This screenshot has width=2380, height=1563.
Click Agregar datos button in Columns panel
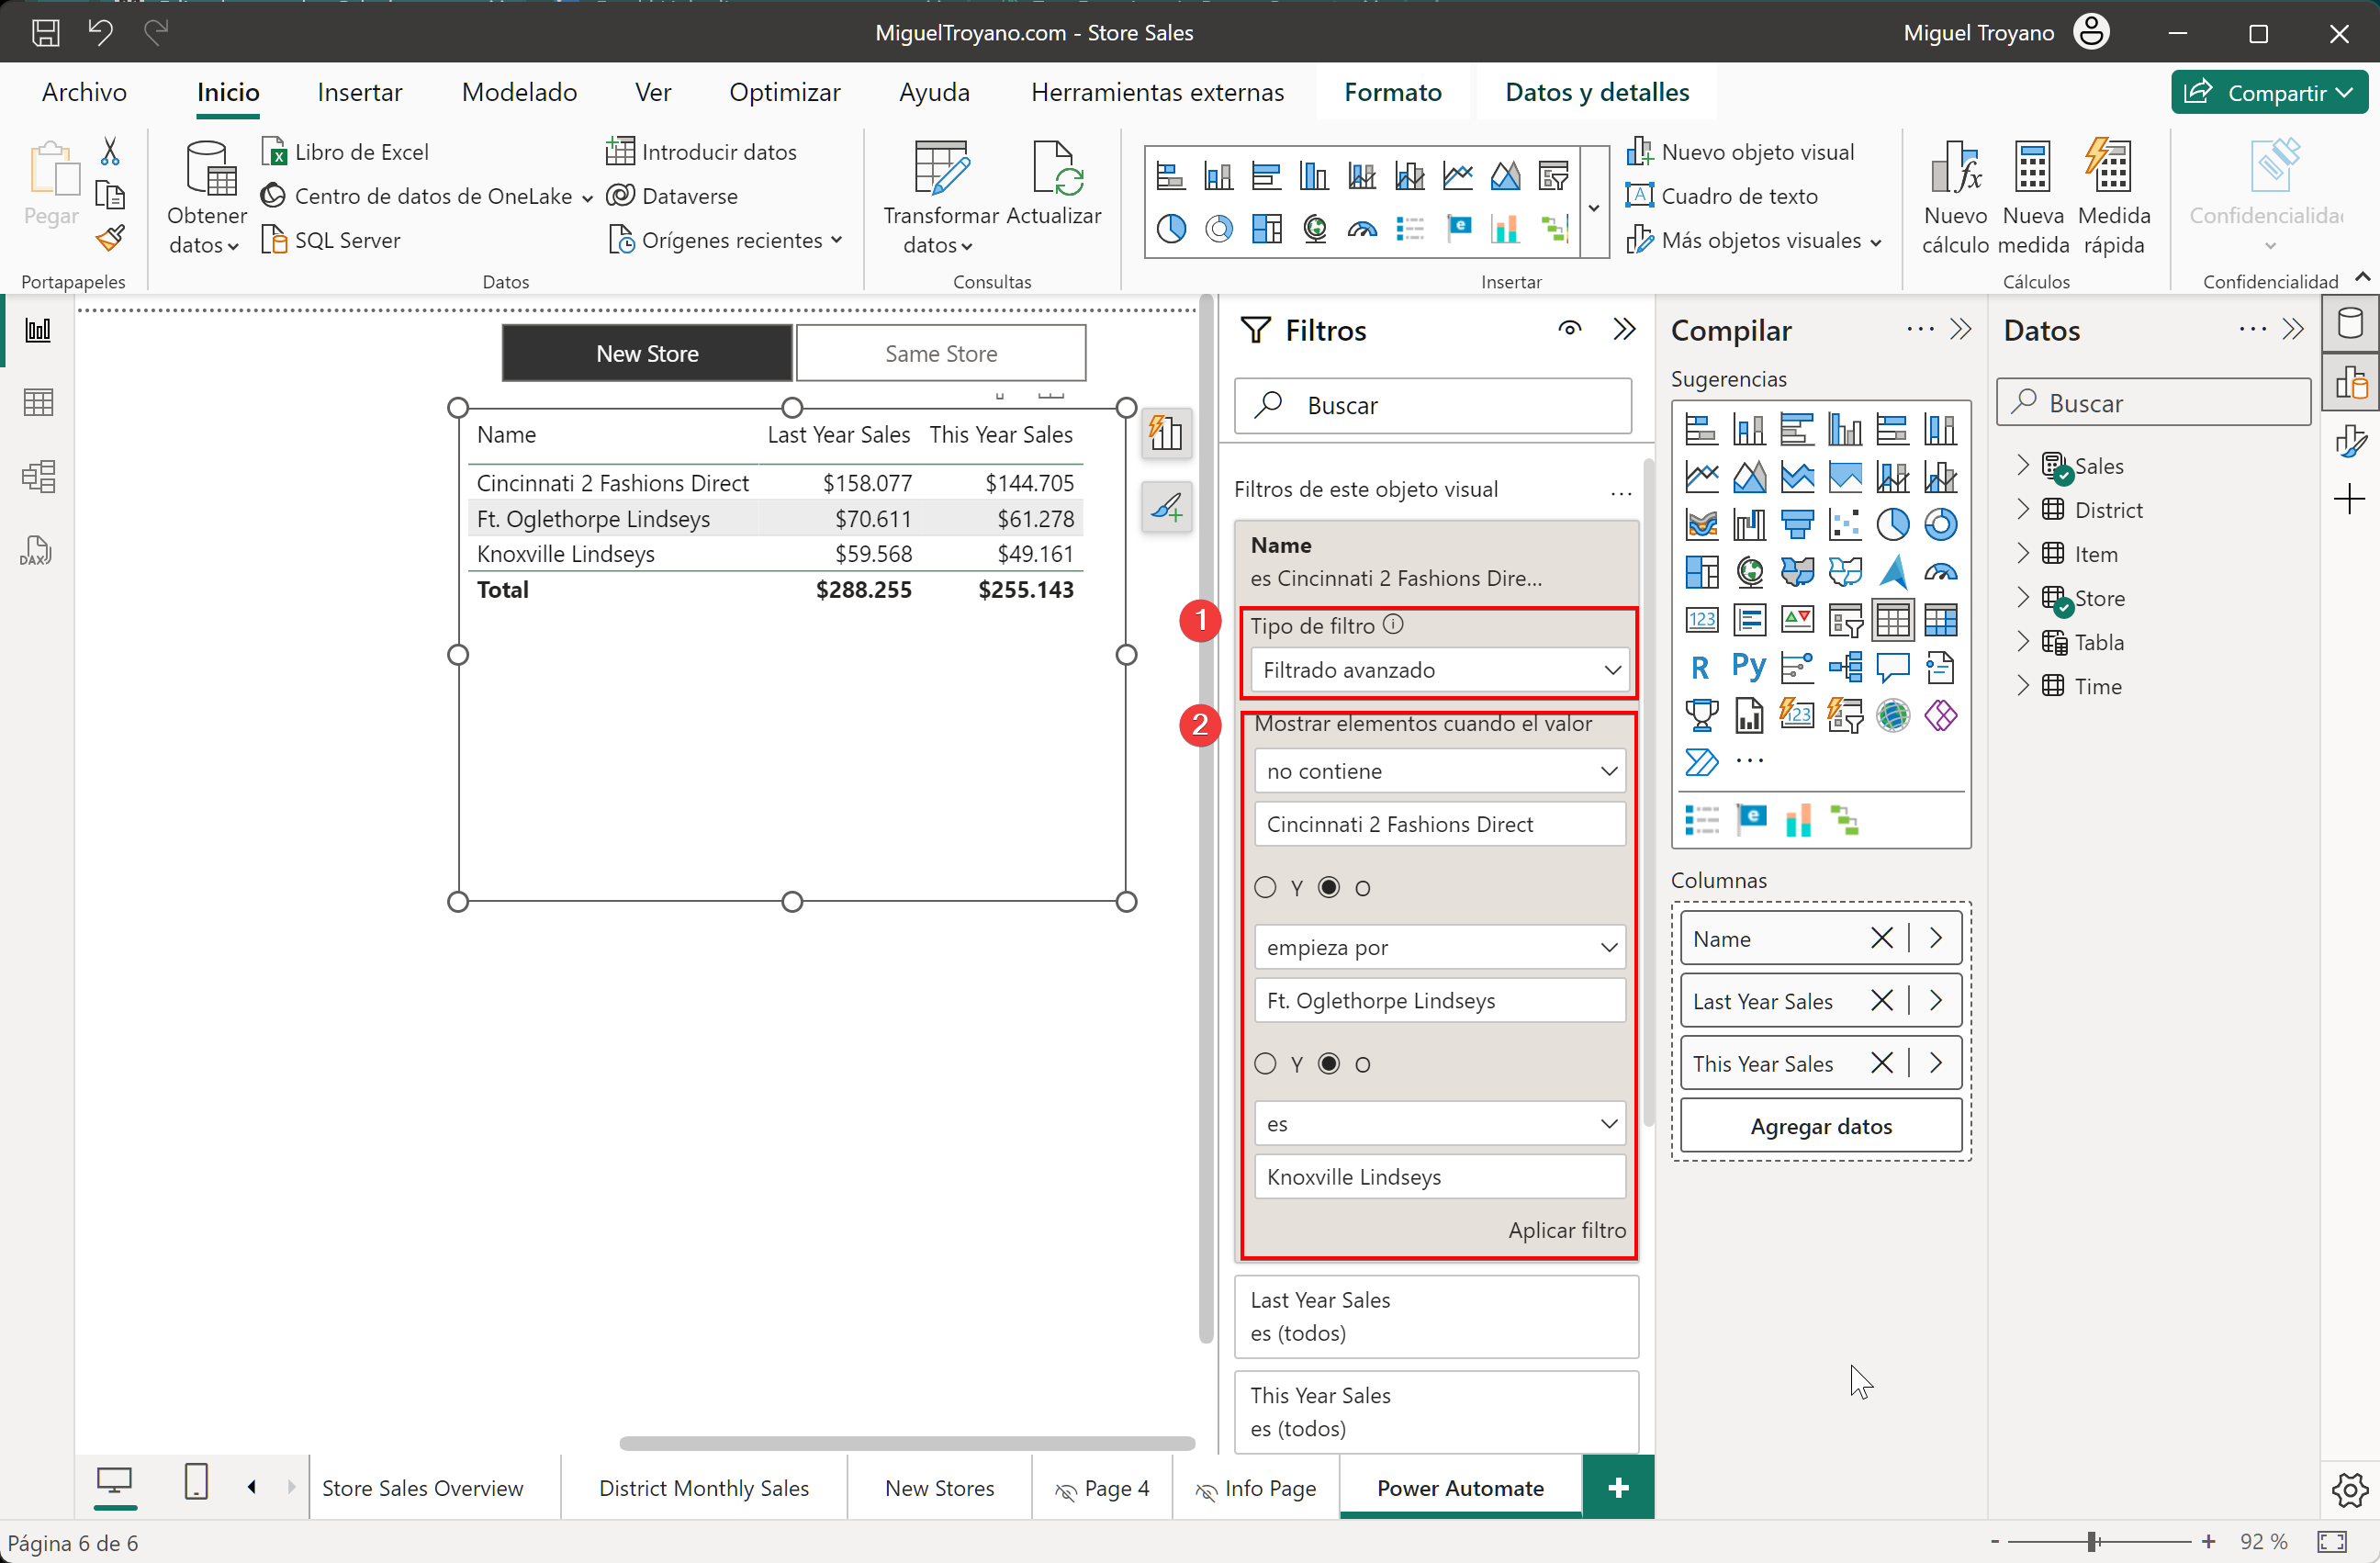[x=1819, y=1125]
